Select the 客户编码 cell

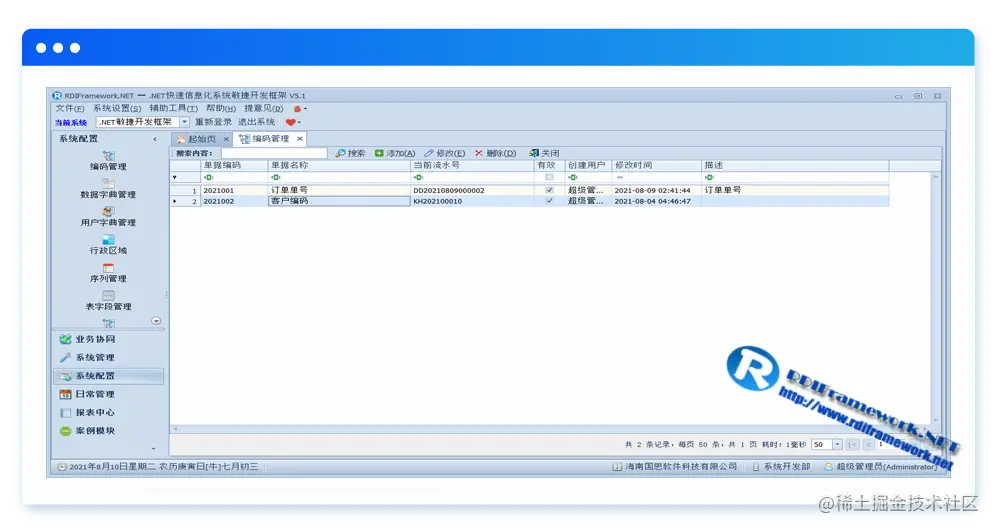tap(339, 201)
